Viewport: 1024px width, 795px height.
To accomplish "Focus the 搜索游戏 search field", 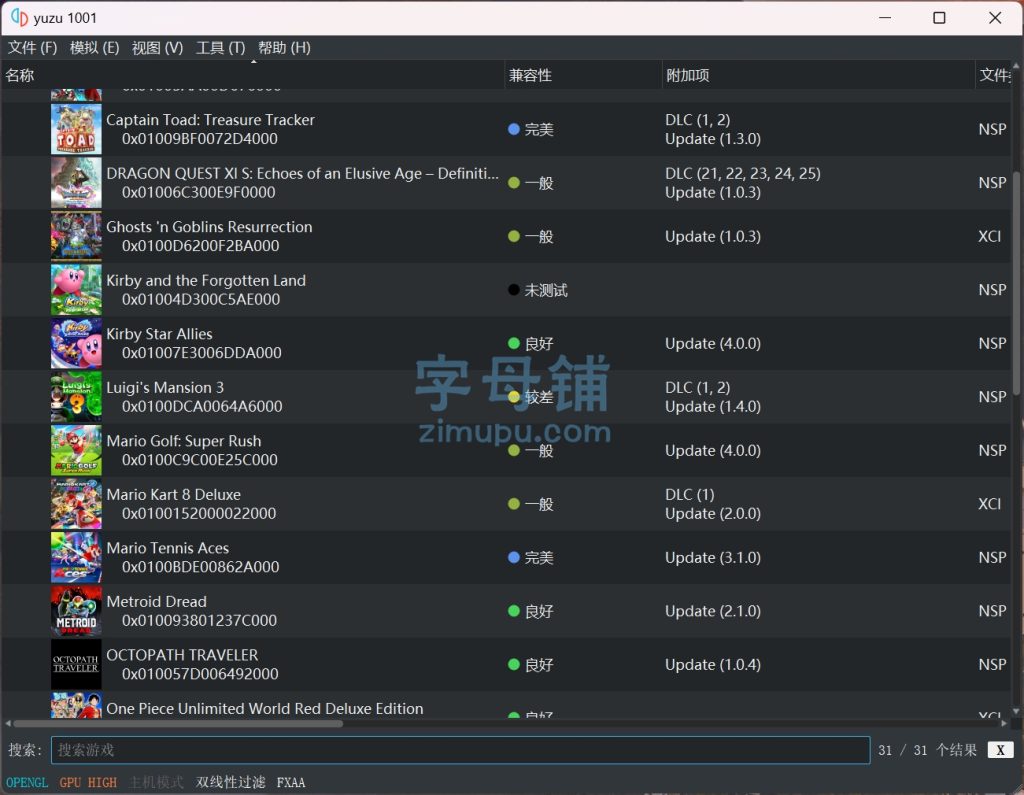I will tap(460, 750).
